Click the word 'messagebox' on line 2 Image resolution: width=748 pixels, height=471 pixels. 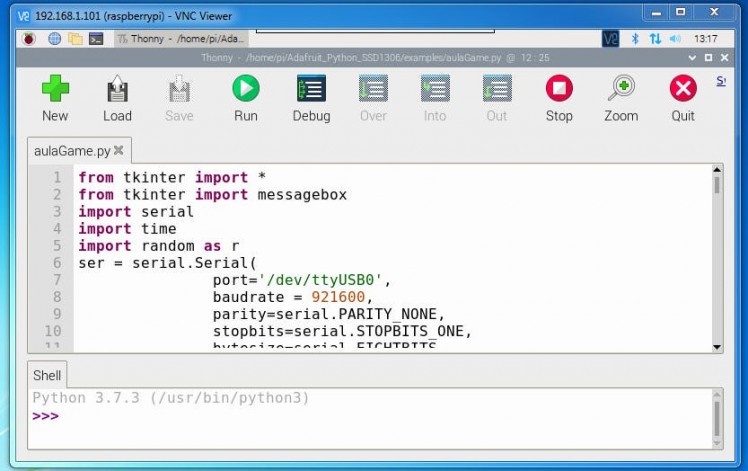click(x=302, y=195)
